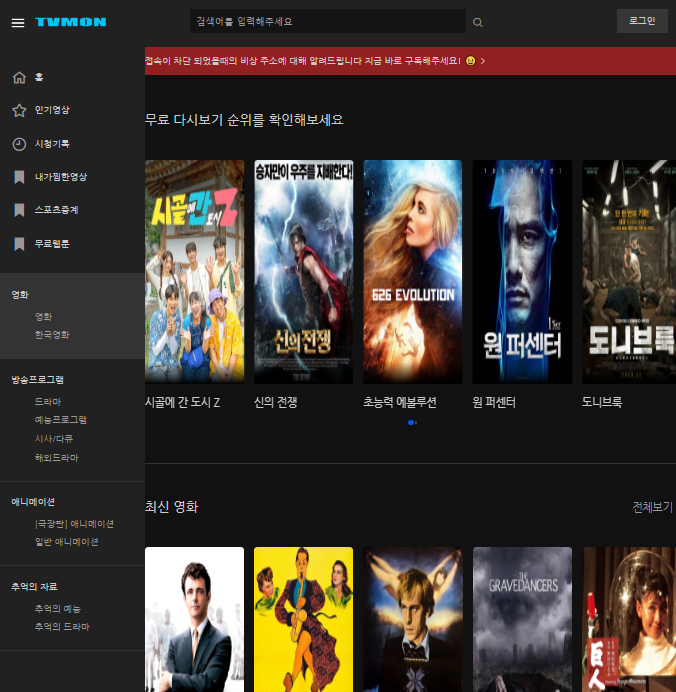Expand the red banner arrow chevron

[x=483, y=61]
